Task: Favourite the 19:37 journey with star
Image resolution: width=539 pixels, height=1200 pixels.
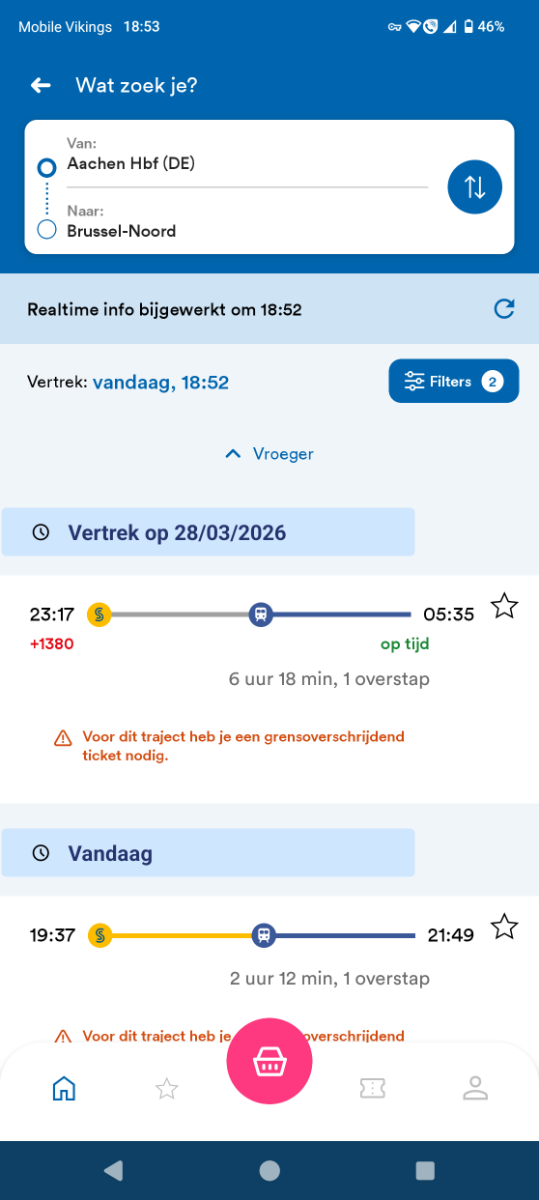Action: (505, 928)
